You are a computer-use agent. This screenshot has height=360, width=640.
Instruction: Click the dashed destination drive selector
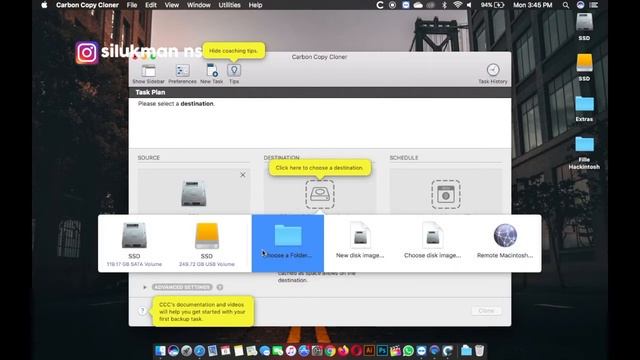320,194
